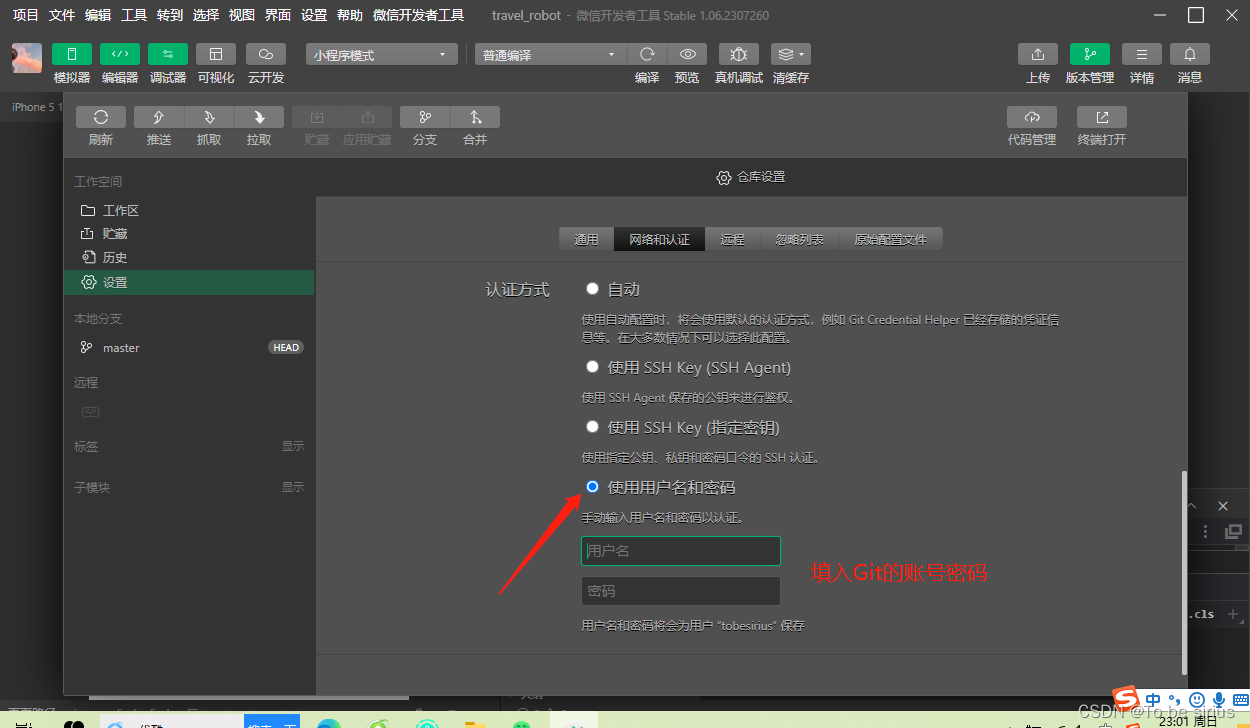Toggle the 编辑器 editor panel
Viewport: 1250px width, 728px height.
120,54
